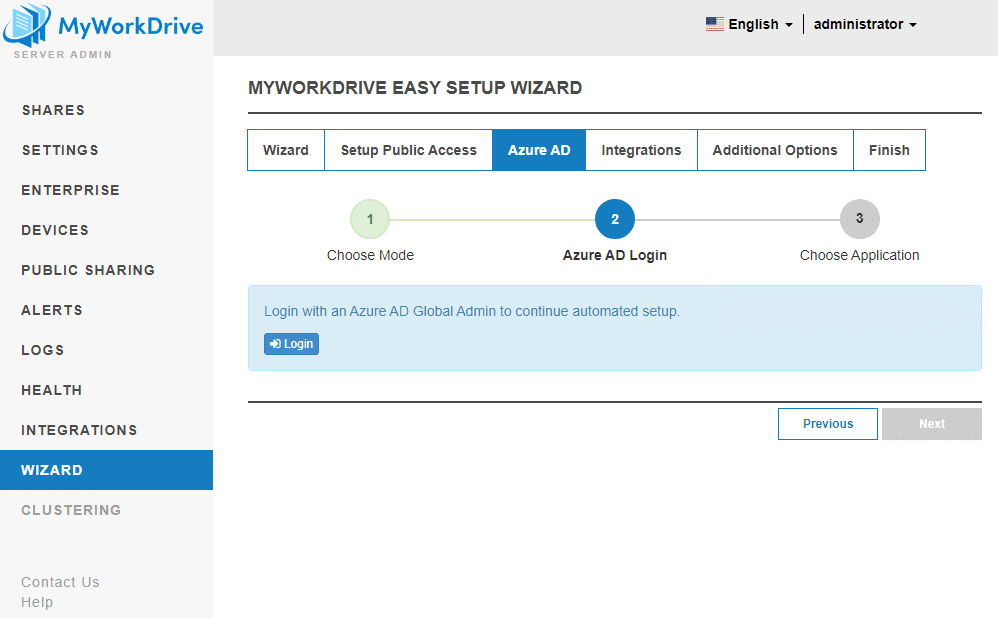
Task: Switch to the Finish tab
Action: [x=889, y=149]
